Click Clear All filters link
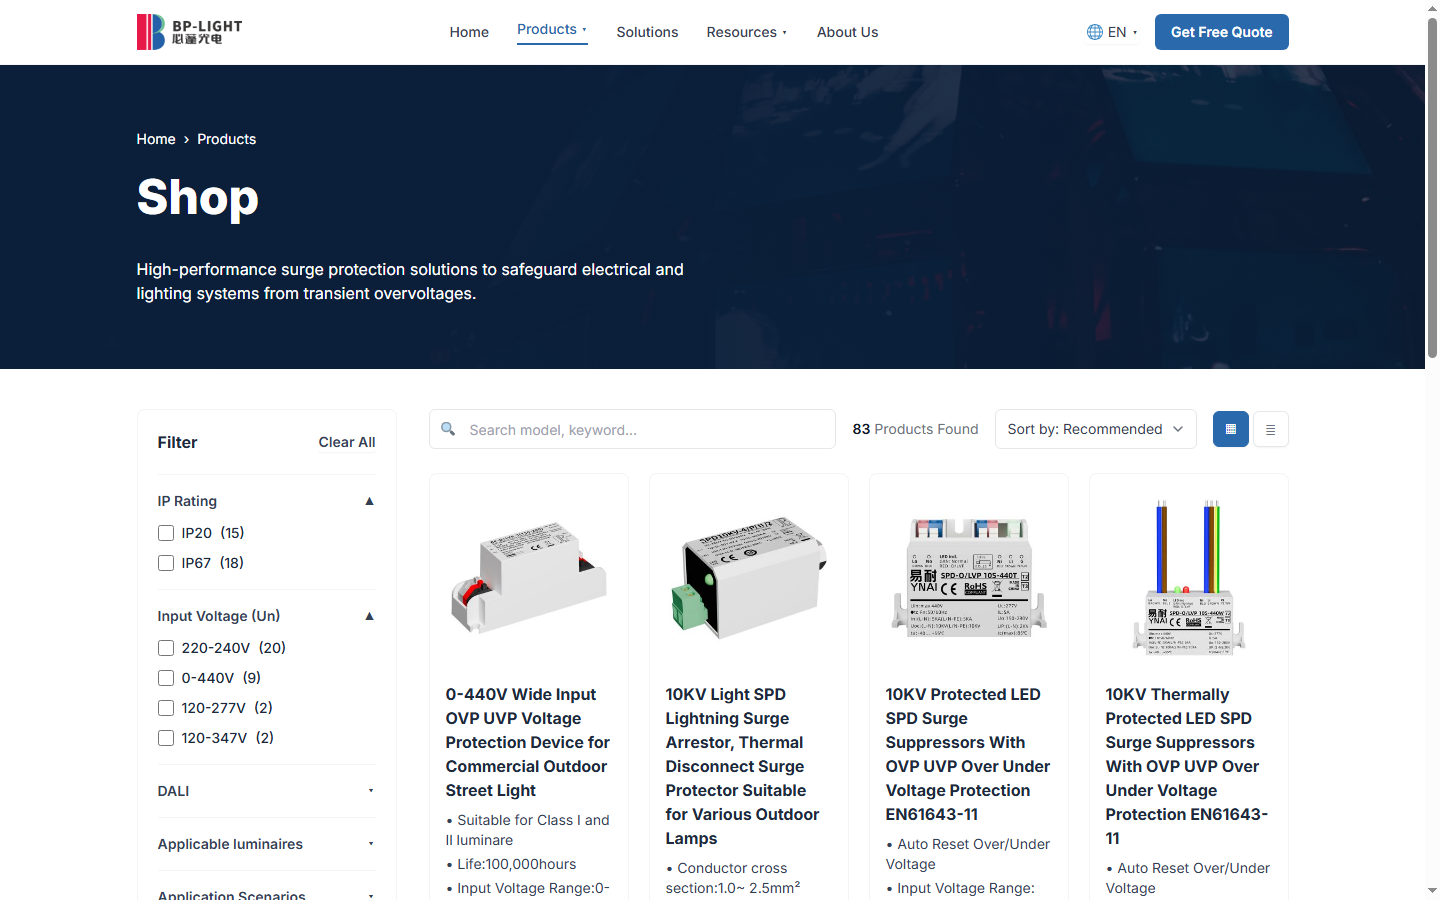1440x900 pixels. point(347,442)
